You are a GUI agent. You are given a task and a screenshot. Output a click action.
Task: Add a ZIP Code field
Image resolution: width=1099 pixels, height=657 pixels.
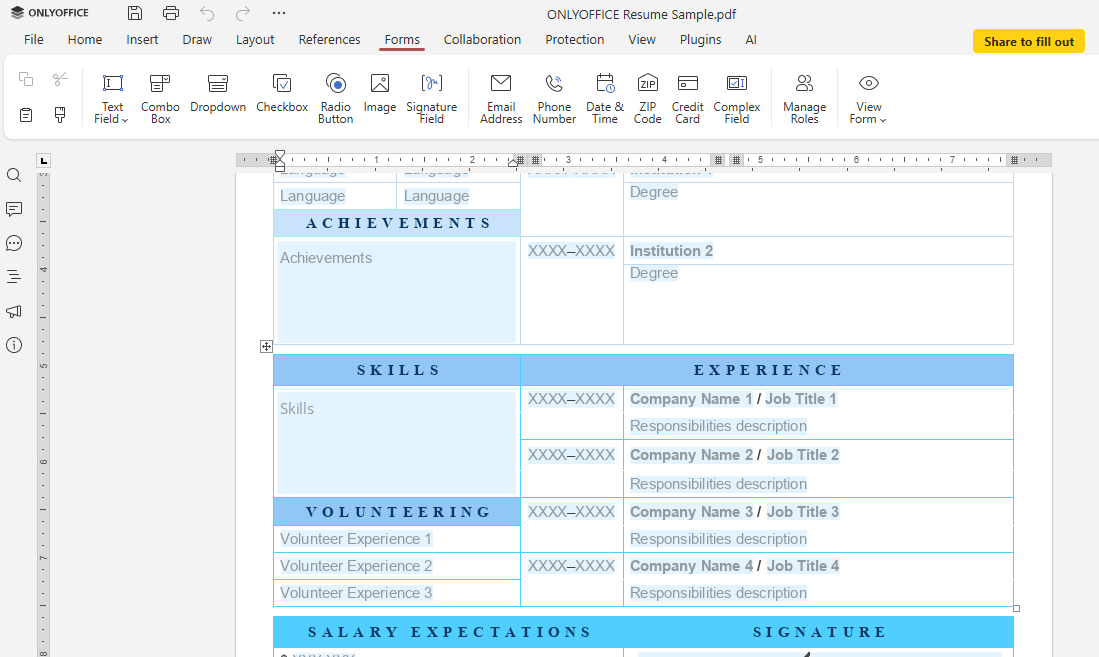click(x=647, y=97)
